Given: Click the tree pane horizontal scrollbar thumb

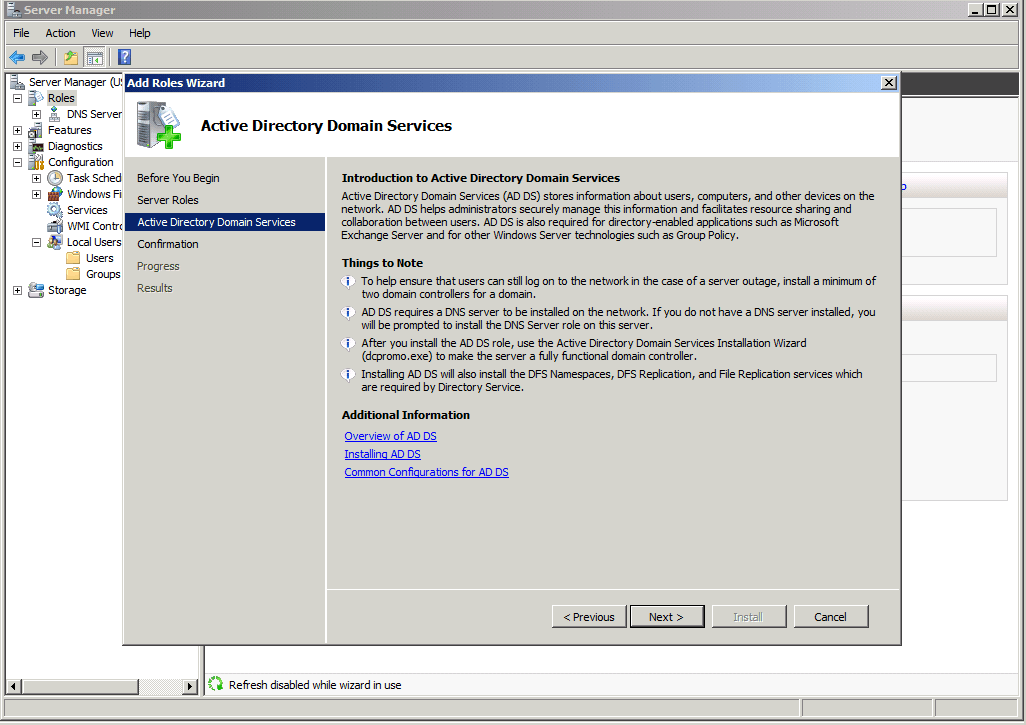Looking at the screenshot, I should tap(80, 686).
